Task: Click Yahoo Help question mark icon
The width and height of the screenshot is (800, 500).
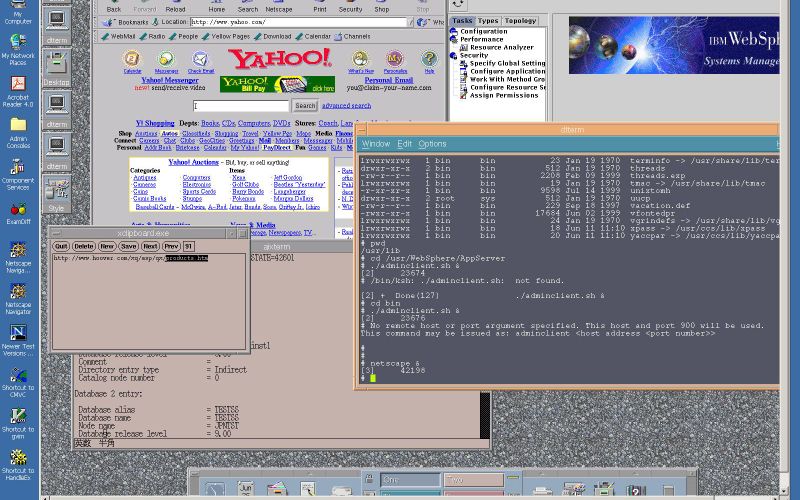Action: 429,59
